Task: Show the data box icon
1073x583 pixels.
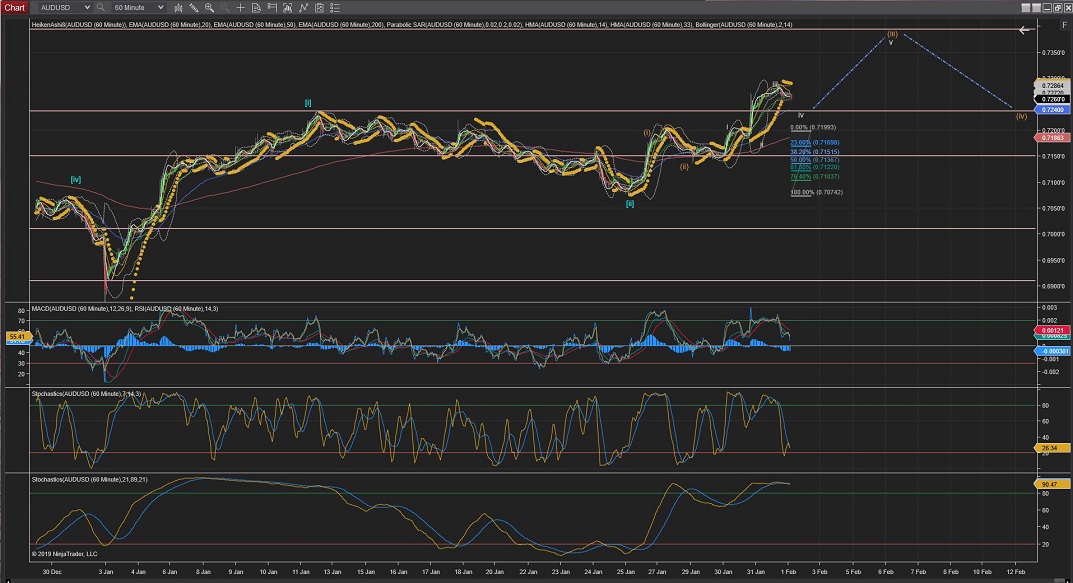Action: point(256,8)
